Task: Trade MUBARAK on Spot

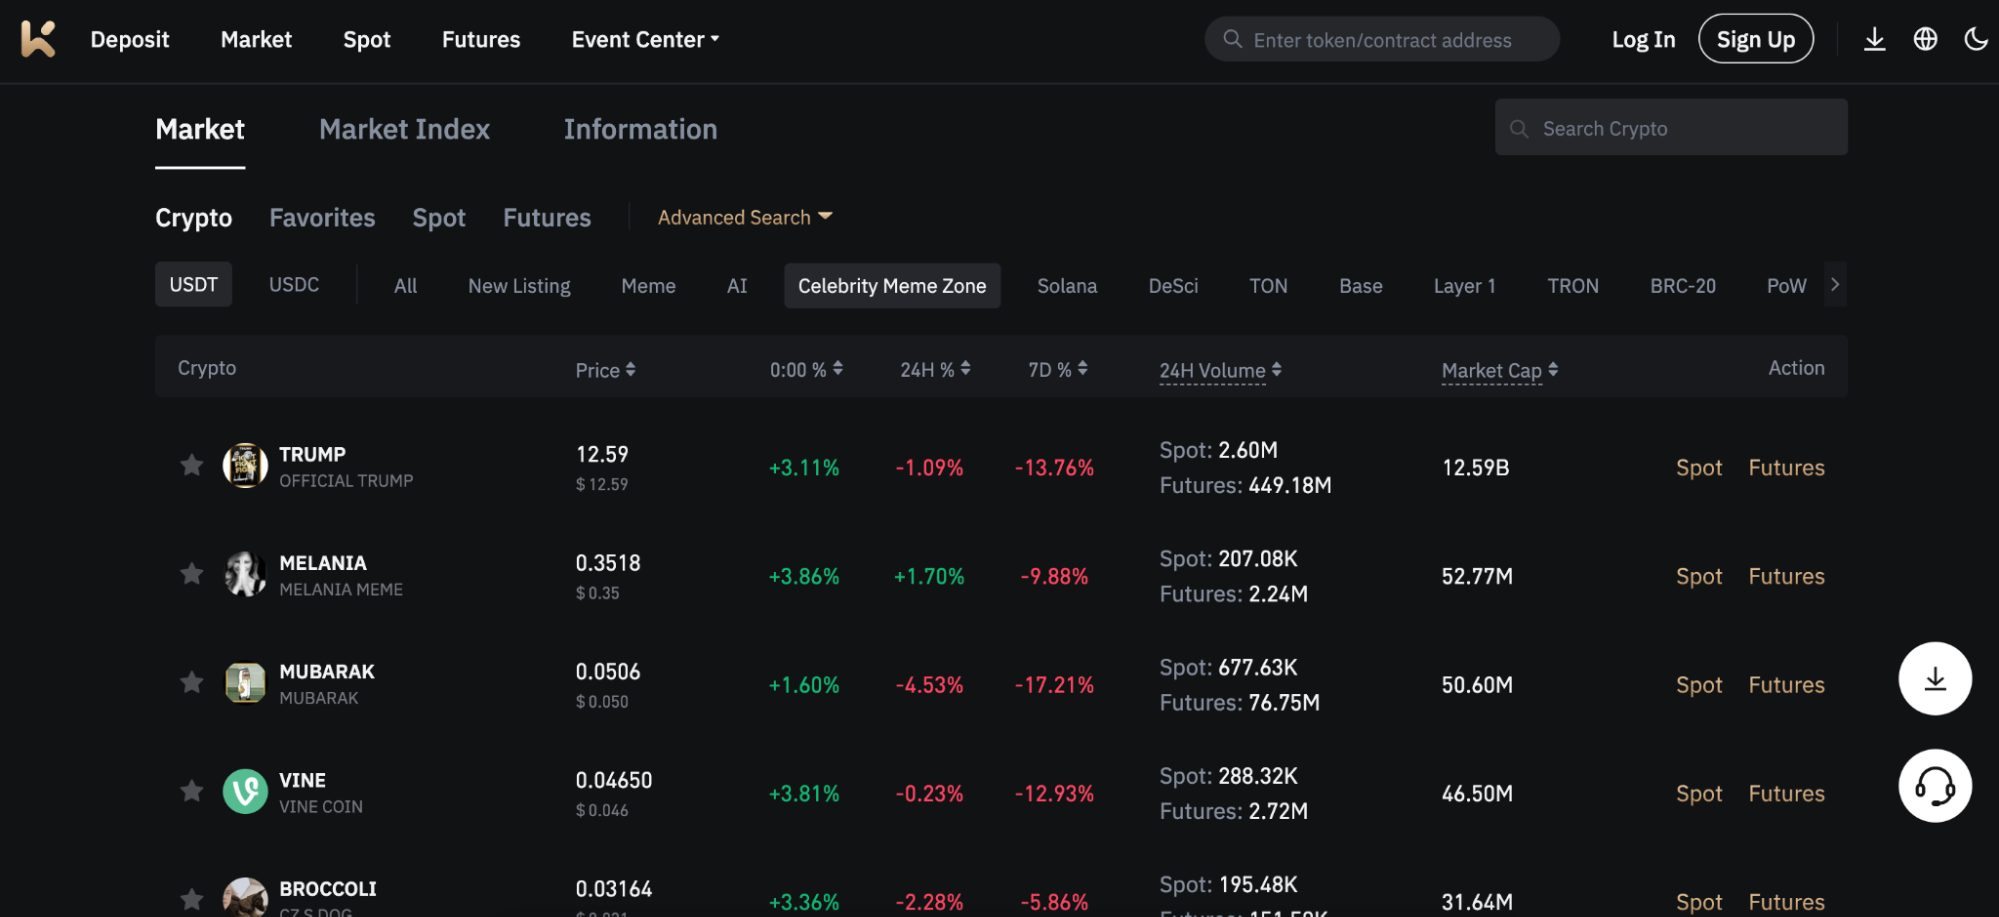Action: (x=1699, y=685)
